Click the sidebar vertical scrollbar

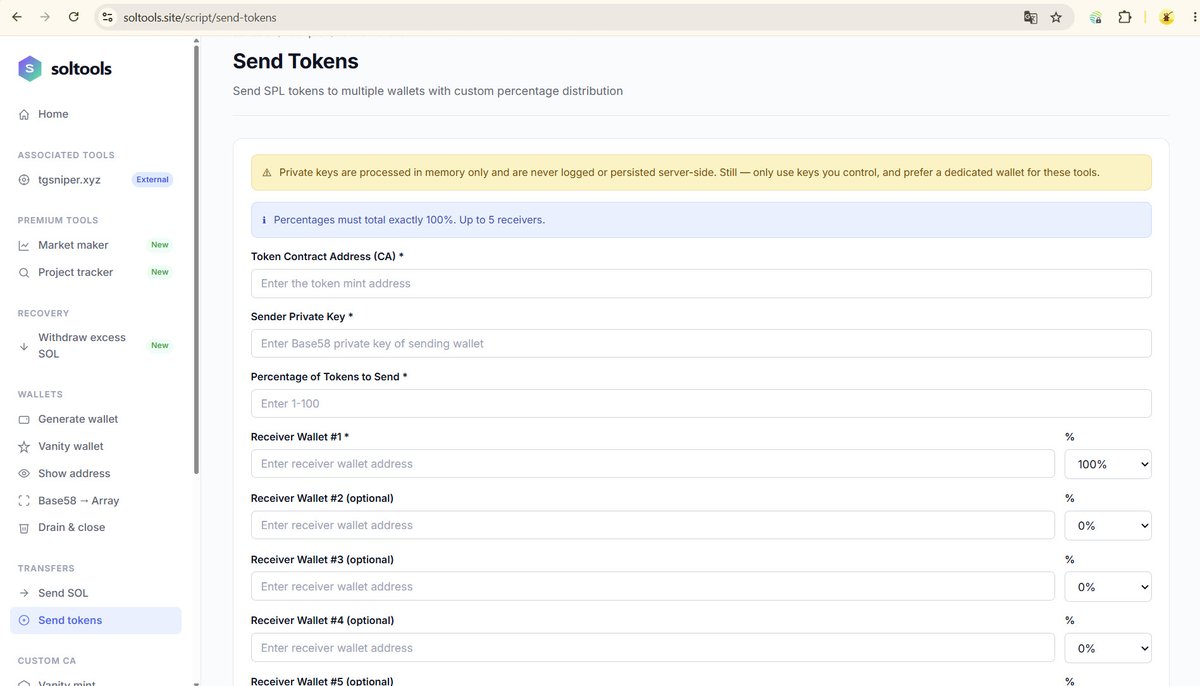196,260
